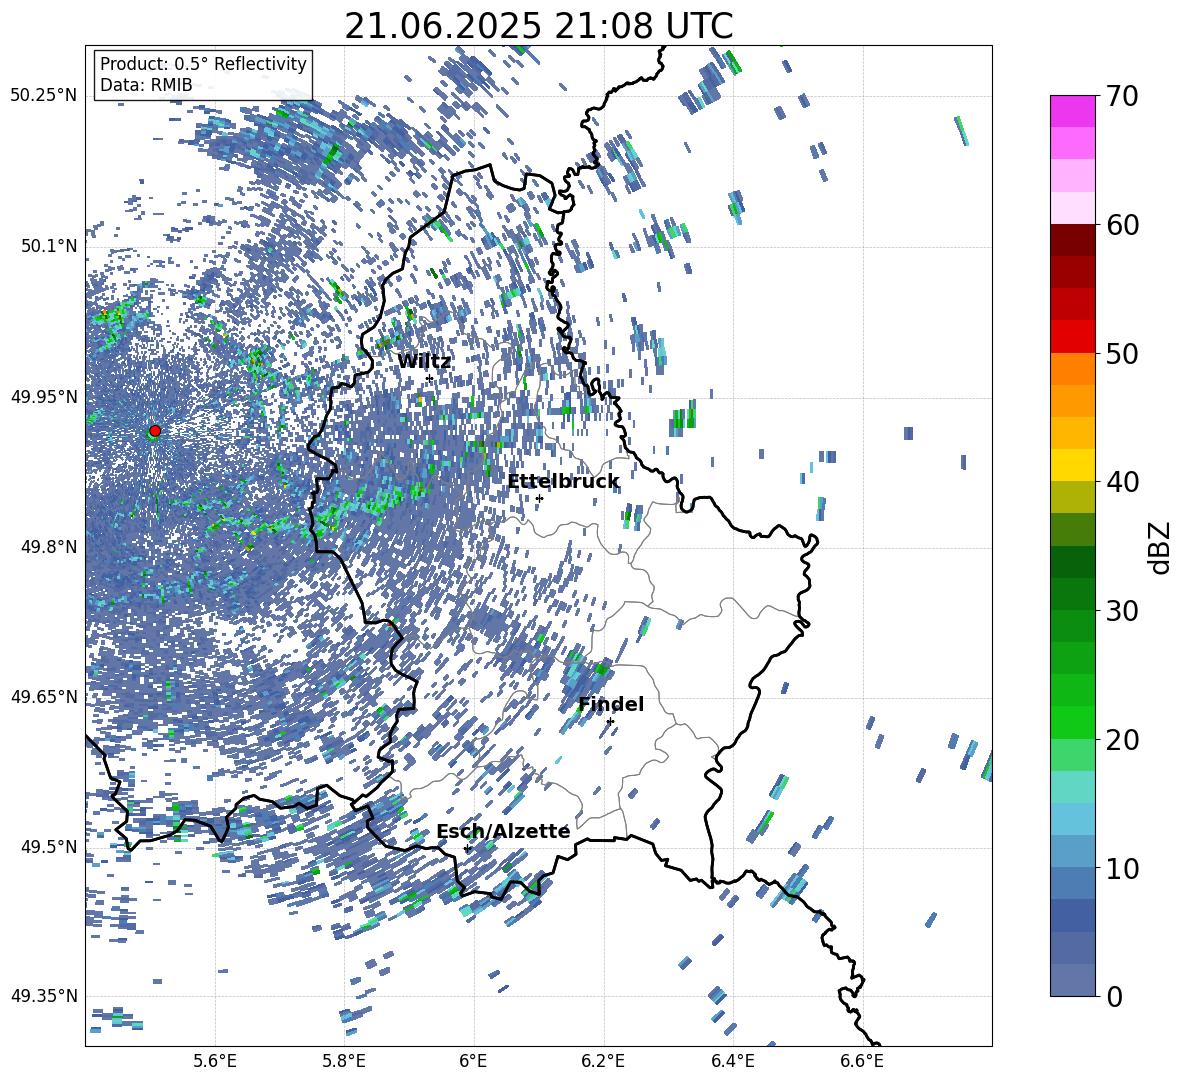
Task: Click the colorbar tick value 20
Action: (x=1122, y=740)
